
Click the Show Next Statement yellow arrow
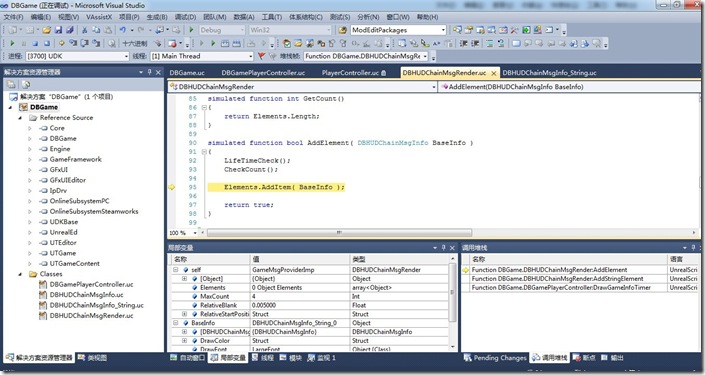[x=62, y=43]
